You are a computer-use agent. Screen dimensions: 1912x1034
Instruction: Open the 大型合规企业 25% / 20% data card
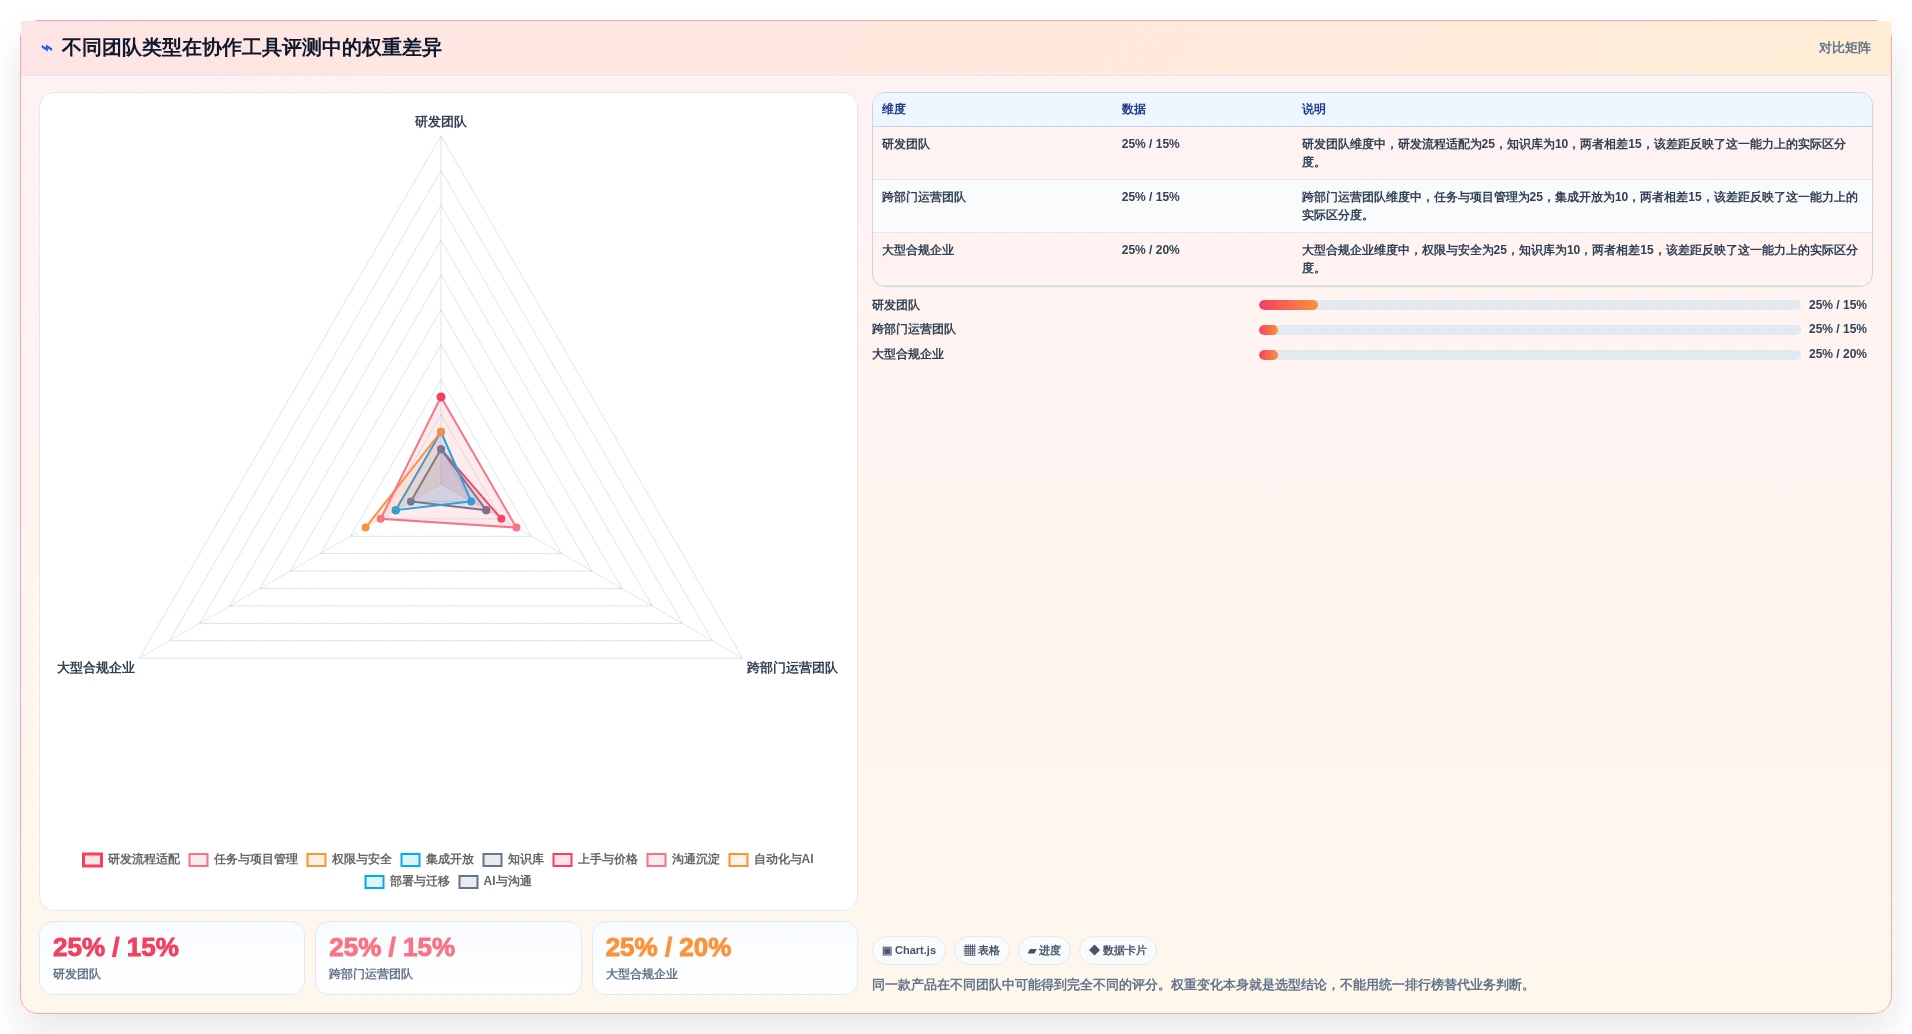pyautogui.click(x=725, y=958)
